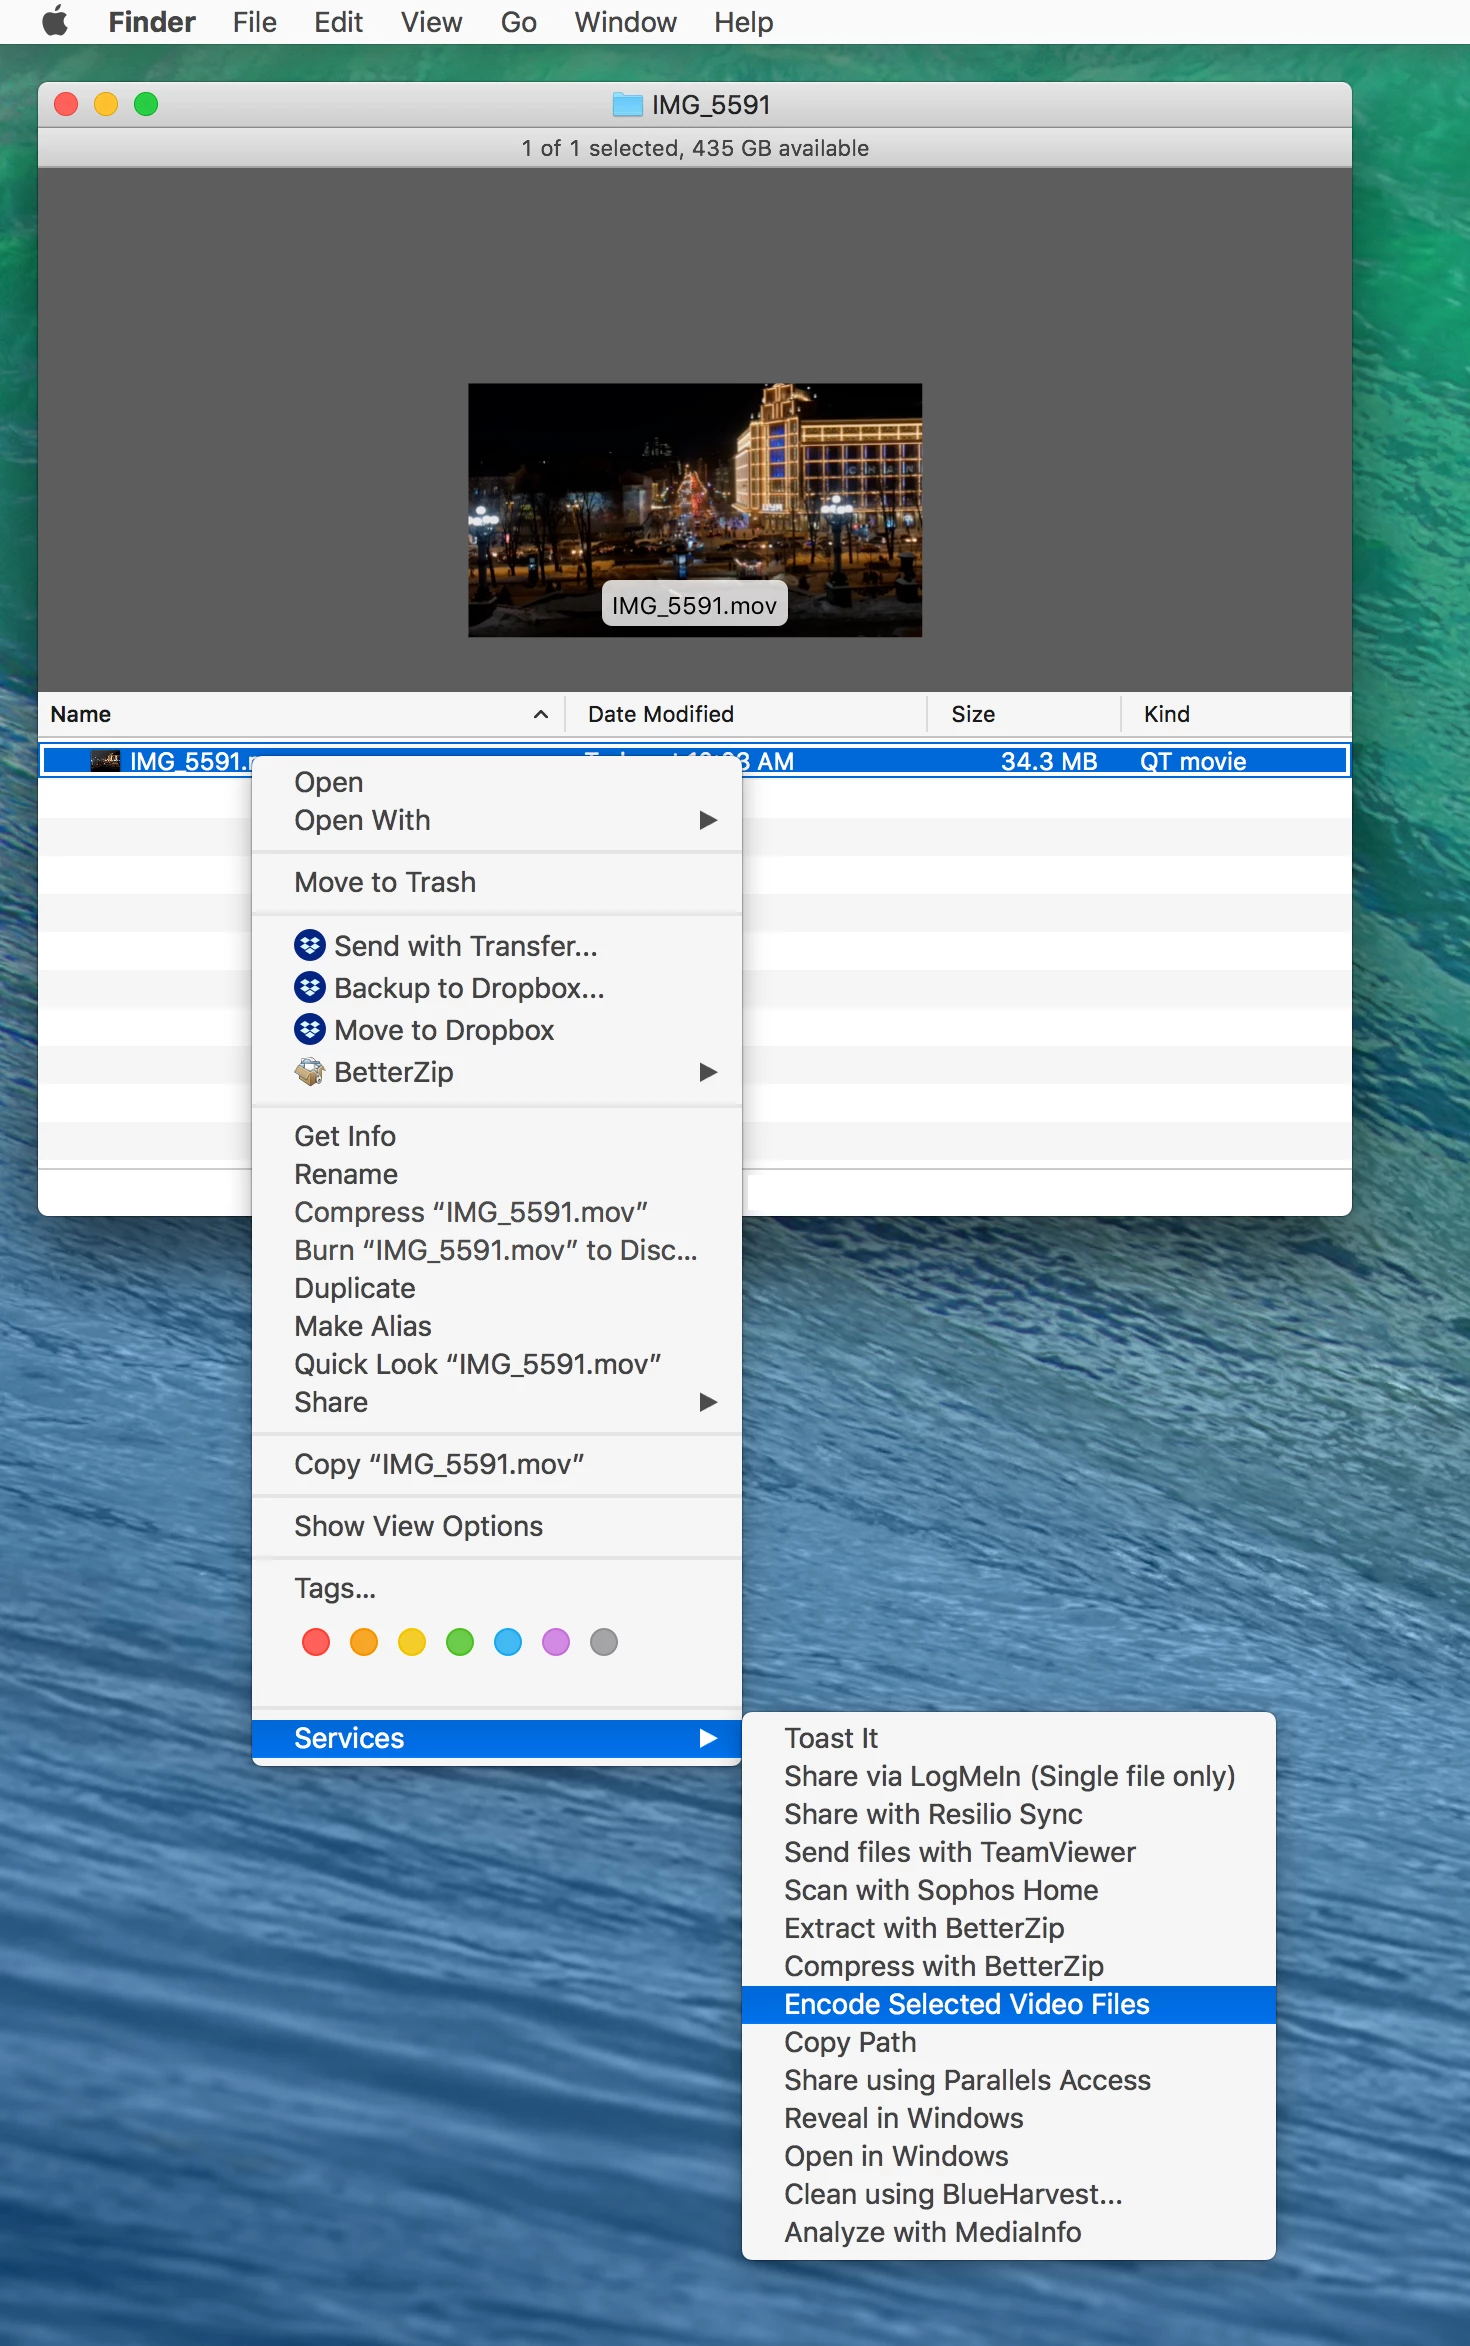Click the Dropbox icon beside Move to Dropbox
This screenshot has width=1470, height=2346.
coord(310,1029)
